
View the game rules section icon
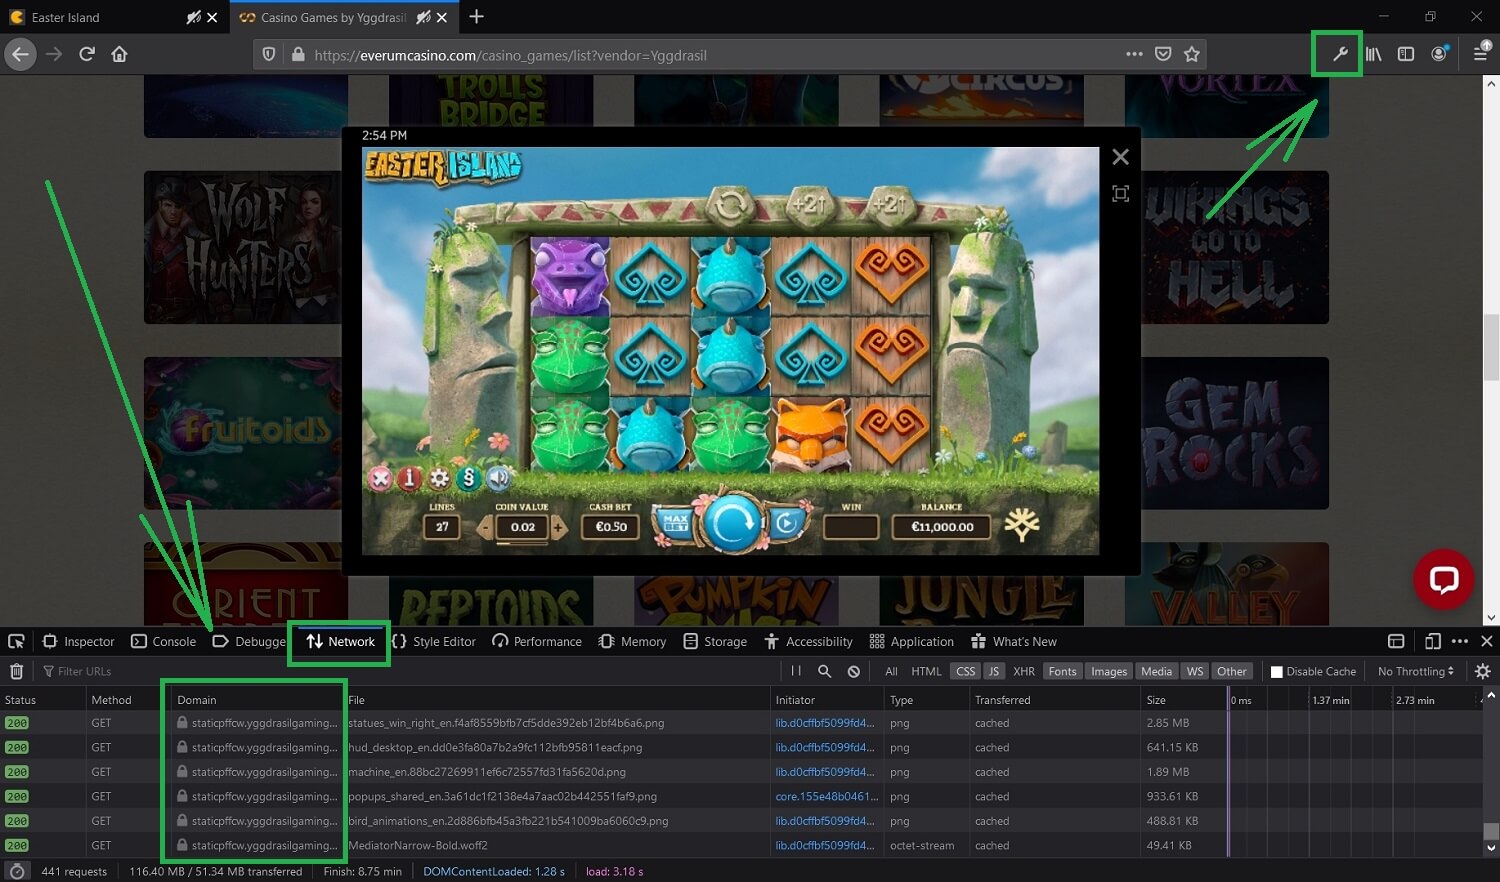[x=469, y=478]
